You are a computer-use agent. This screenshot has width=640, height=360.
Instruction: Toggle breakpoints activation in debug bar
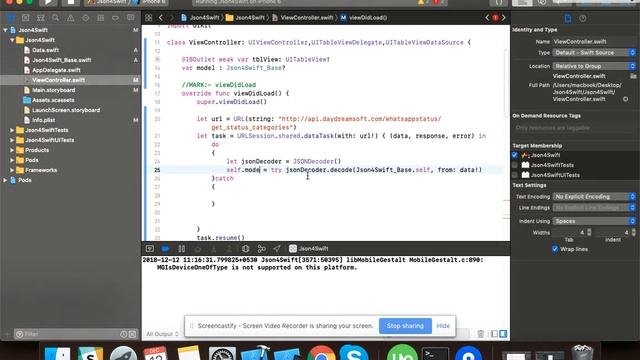pos(165,249)
